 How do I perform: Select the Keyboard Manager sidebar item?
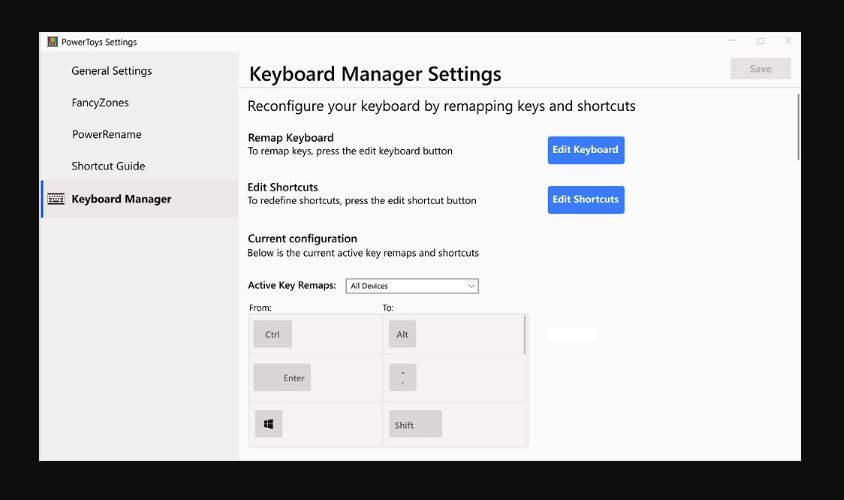click(140, 199)
